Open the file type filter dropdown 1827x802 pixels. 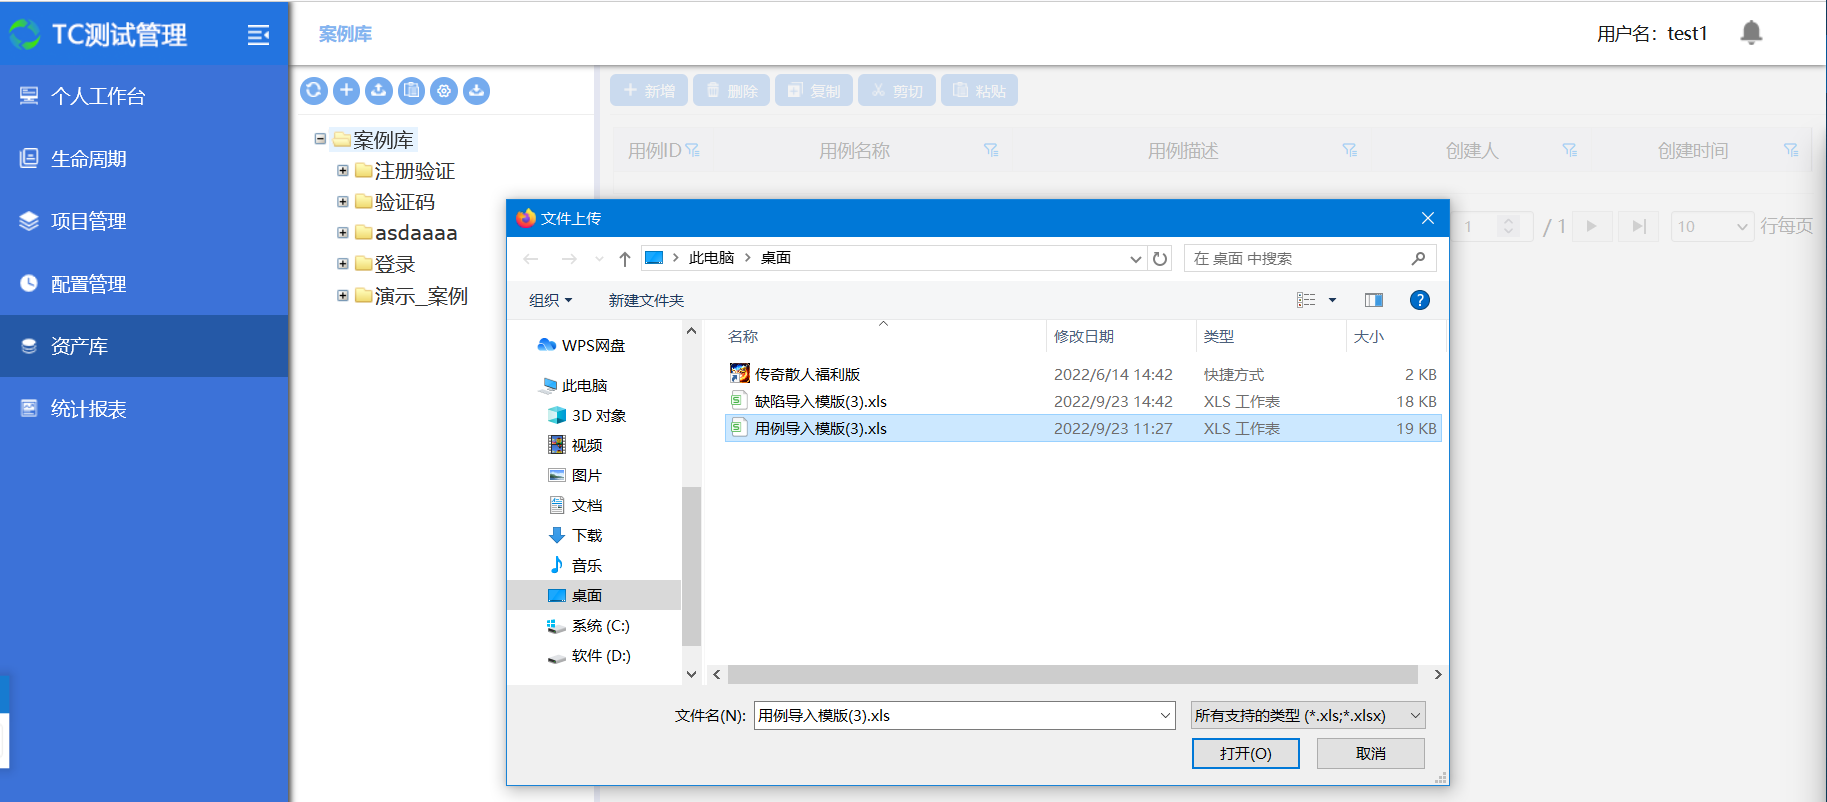(x=1308, y=715)
